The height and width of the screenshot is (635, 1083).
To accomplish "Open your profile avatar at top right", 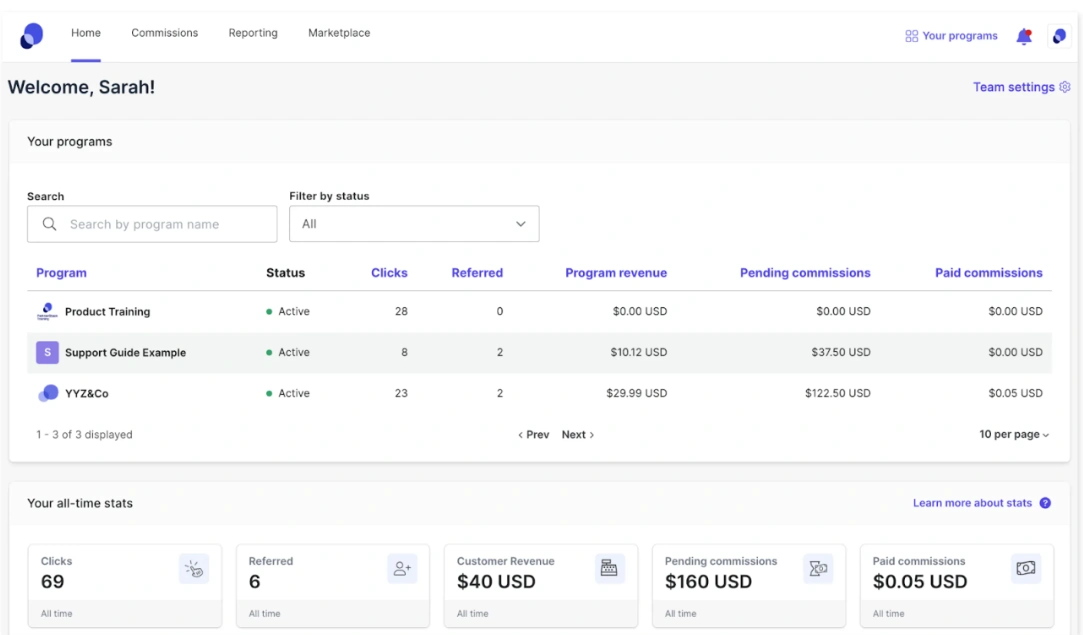I will (x=1060, y=36).
